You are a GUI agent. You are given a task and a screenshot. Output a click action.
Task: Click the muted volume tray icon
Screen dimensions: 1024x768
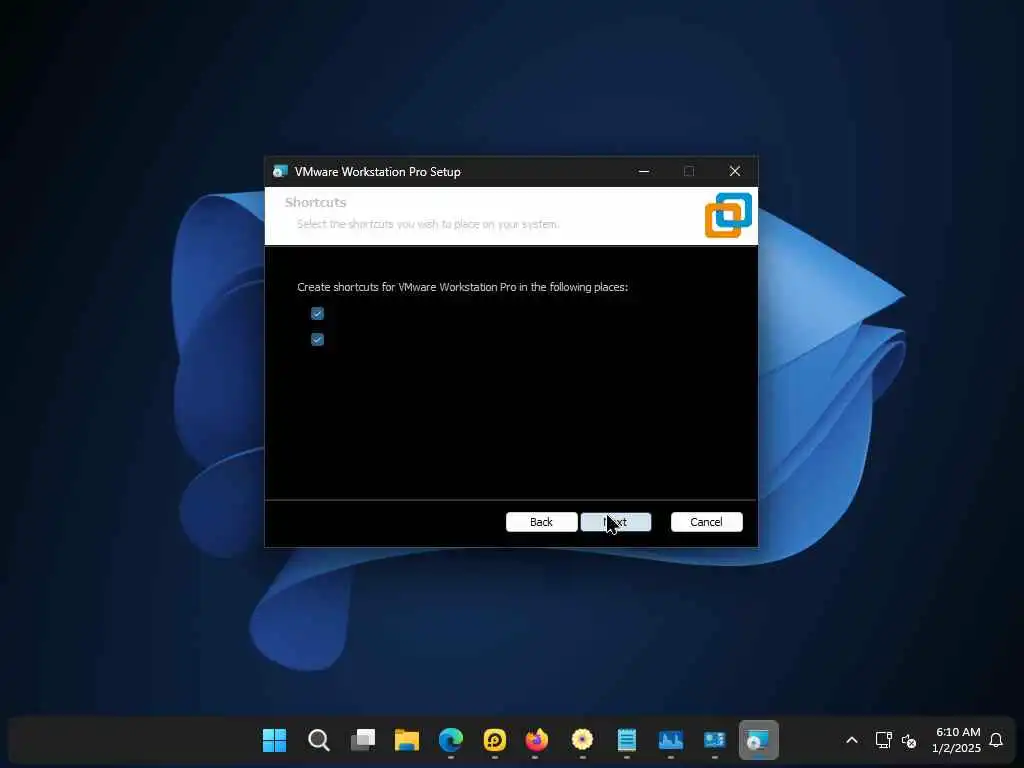pos(908,741)
